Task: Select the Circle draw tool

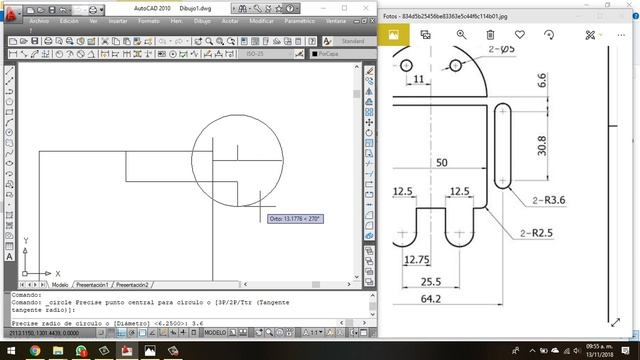Action: tap(9, 132)
